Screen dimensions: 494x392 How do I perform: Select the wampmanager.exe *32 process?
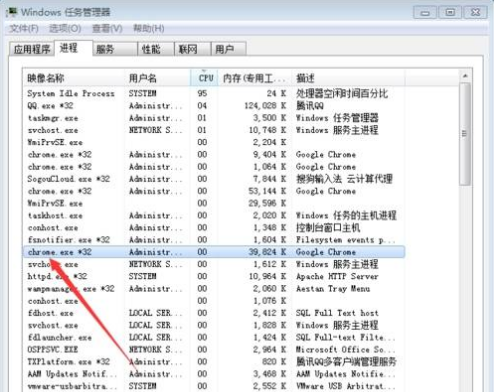[214, 289]
